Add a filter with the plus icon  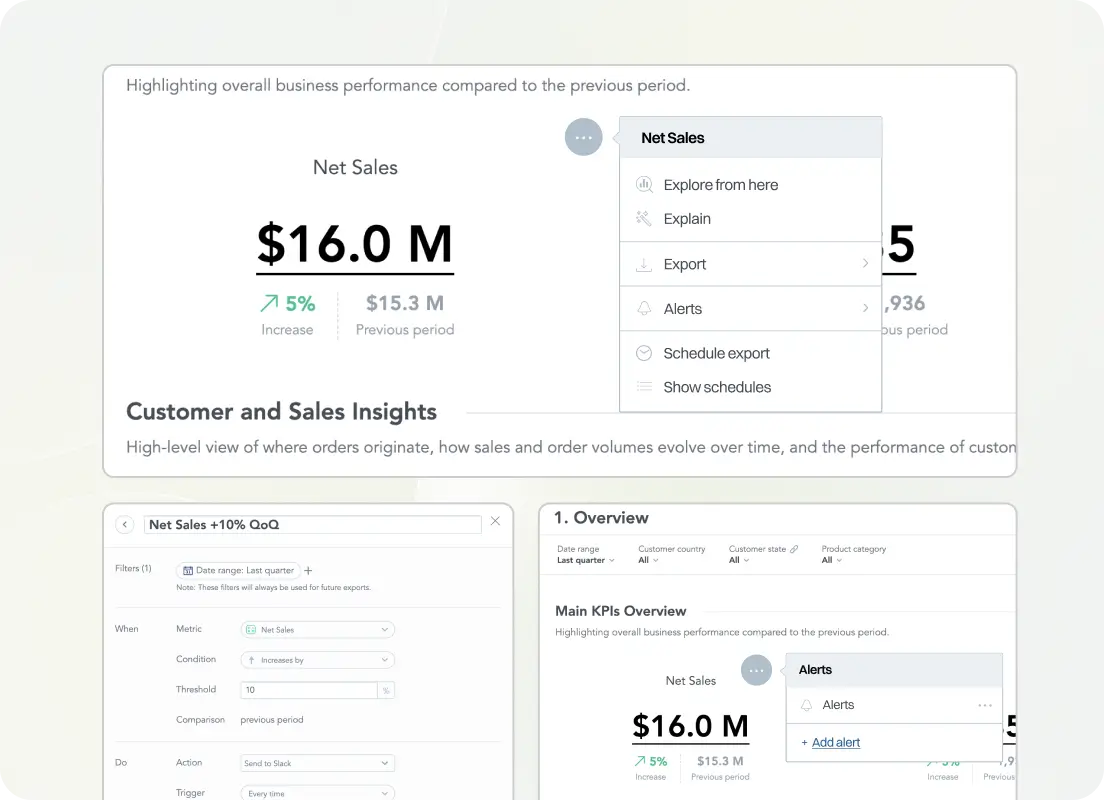tap(308, 570)
